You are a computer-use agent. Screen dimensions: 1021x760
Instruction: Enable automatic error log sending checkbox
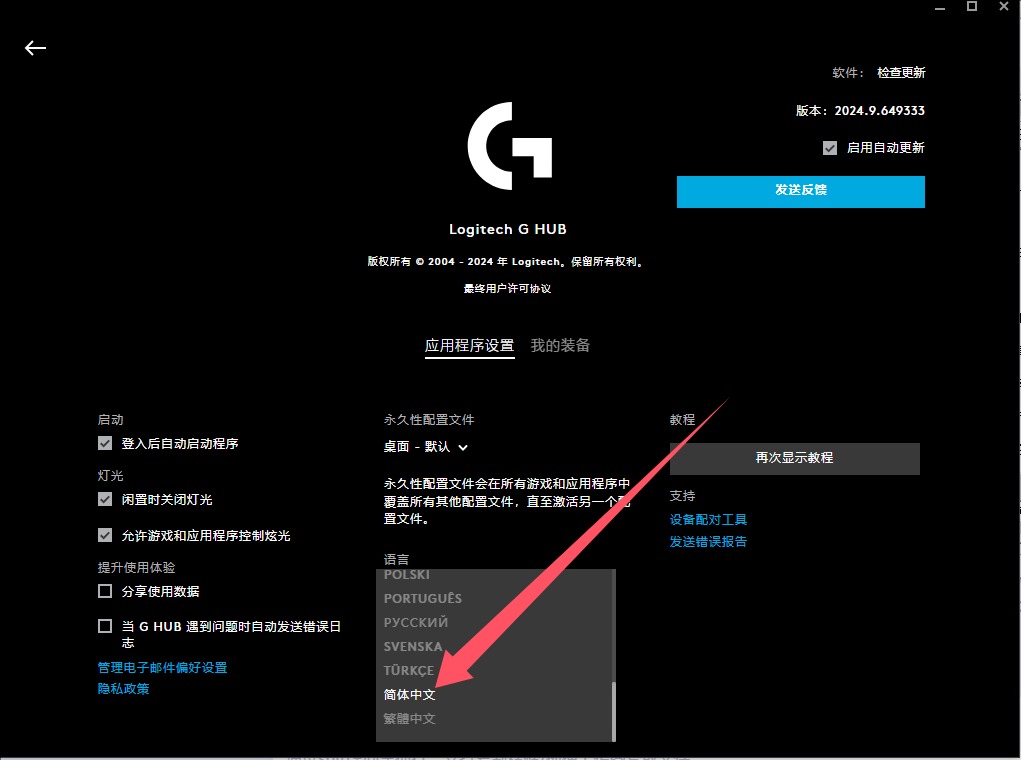tap(105, 626)
